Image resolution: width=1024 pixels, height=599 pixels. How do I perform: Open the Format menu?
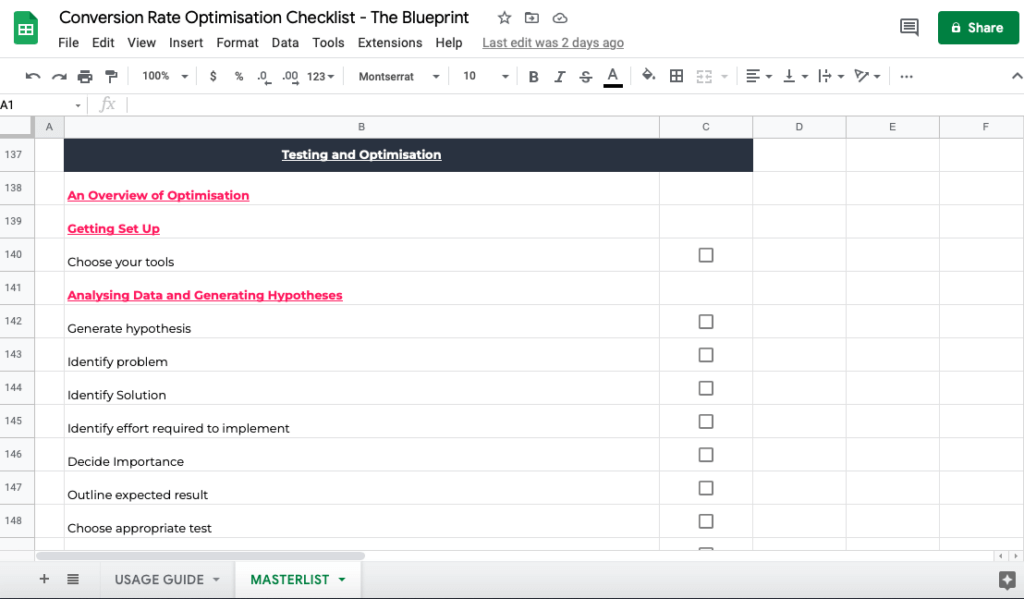238,42
